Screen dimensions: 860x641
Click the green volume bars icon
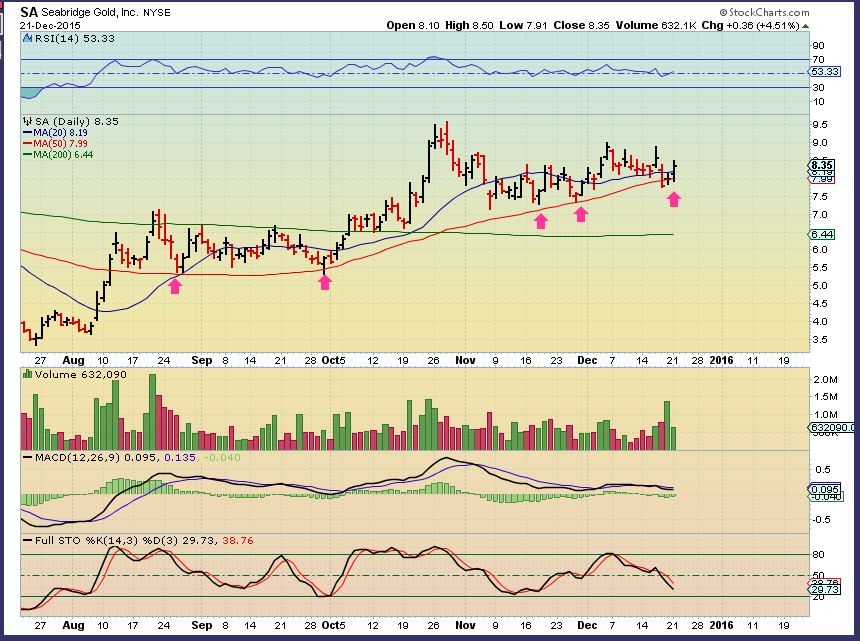tap(27, 375)
